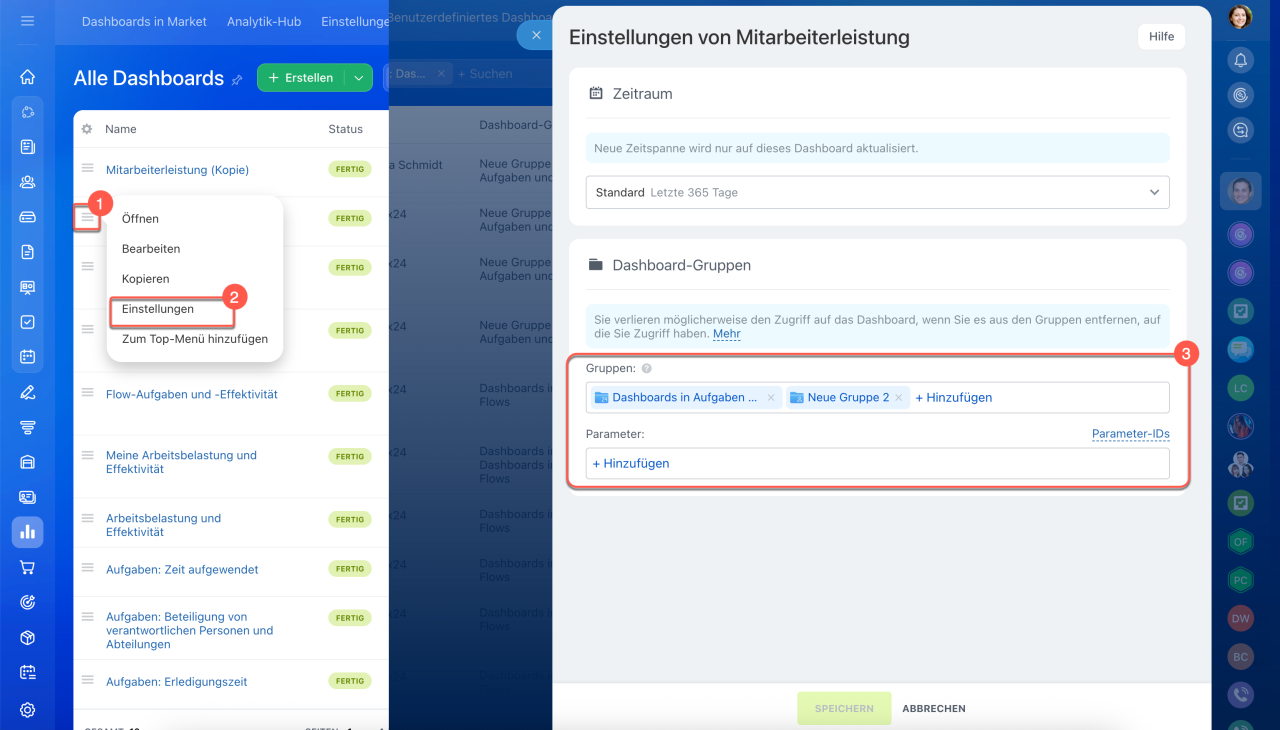Open the 'Aufgaben: Zeit aufgewendet' dashboard link
This screenshot has height=730, width=1280.
(182, 570)
